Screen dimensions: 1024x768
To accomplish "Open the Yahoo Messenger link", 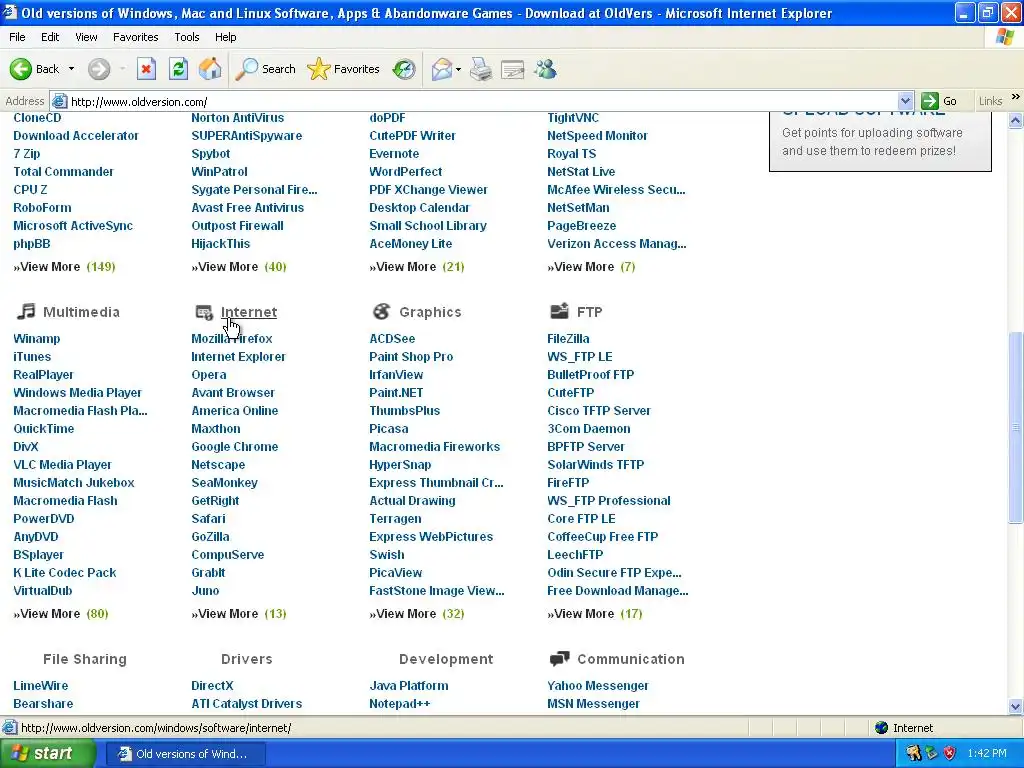I will (x=598, y=686).
